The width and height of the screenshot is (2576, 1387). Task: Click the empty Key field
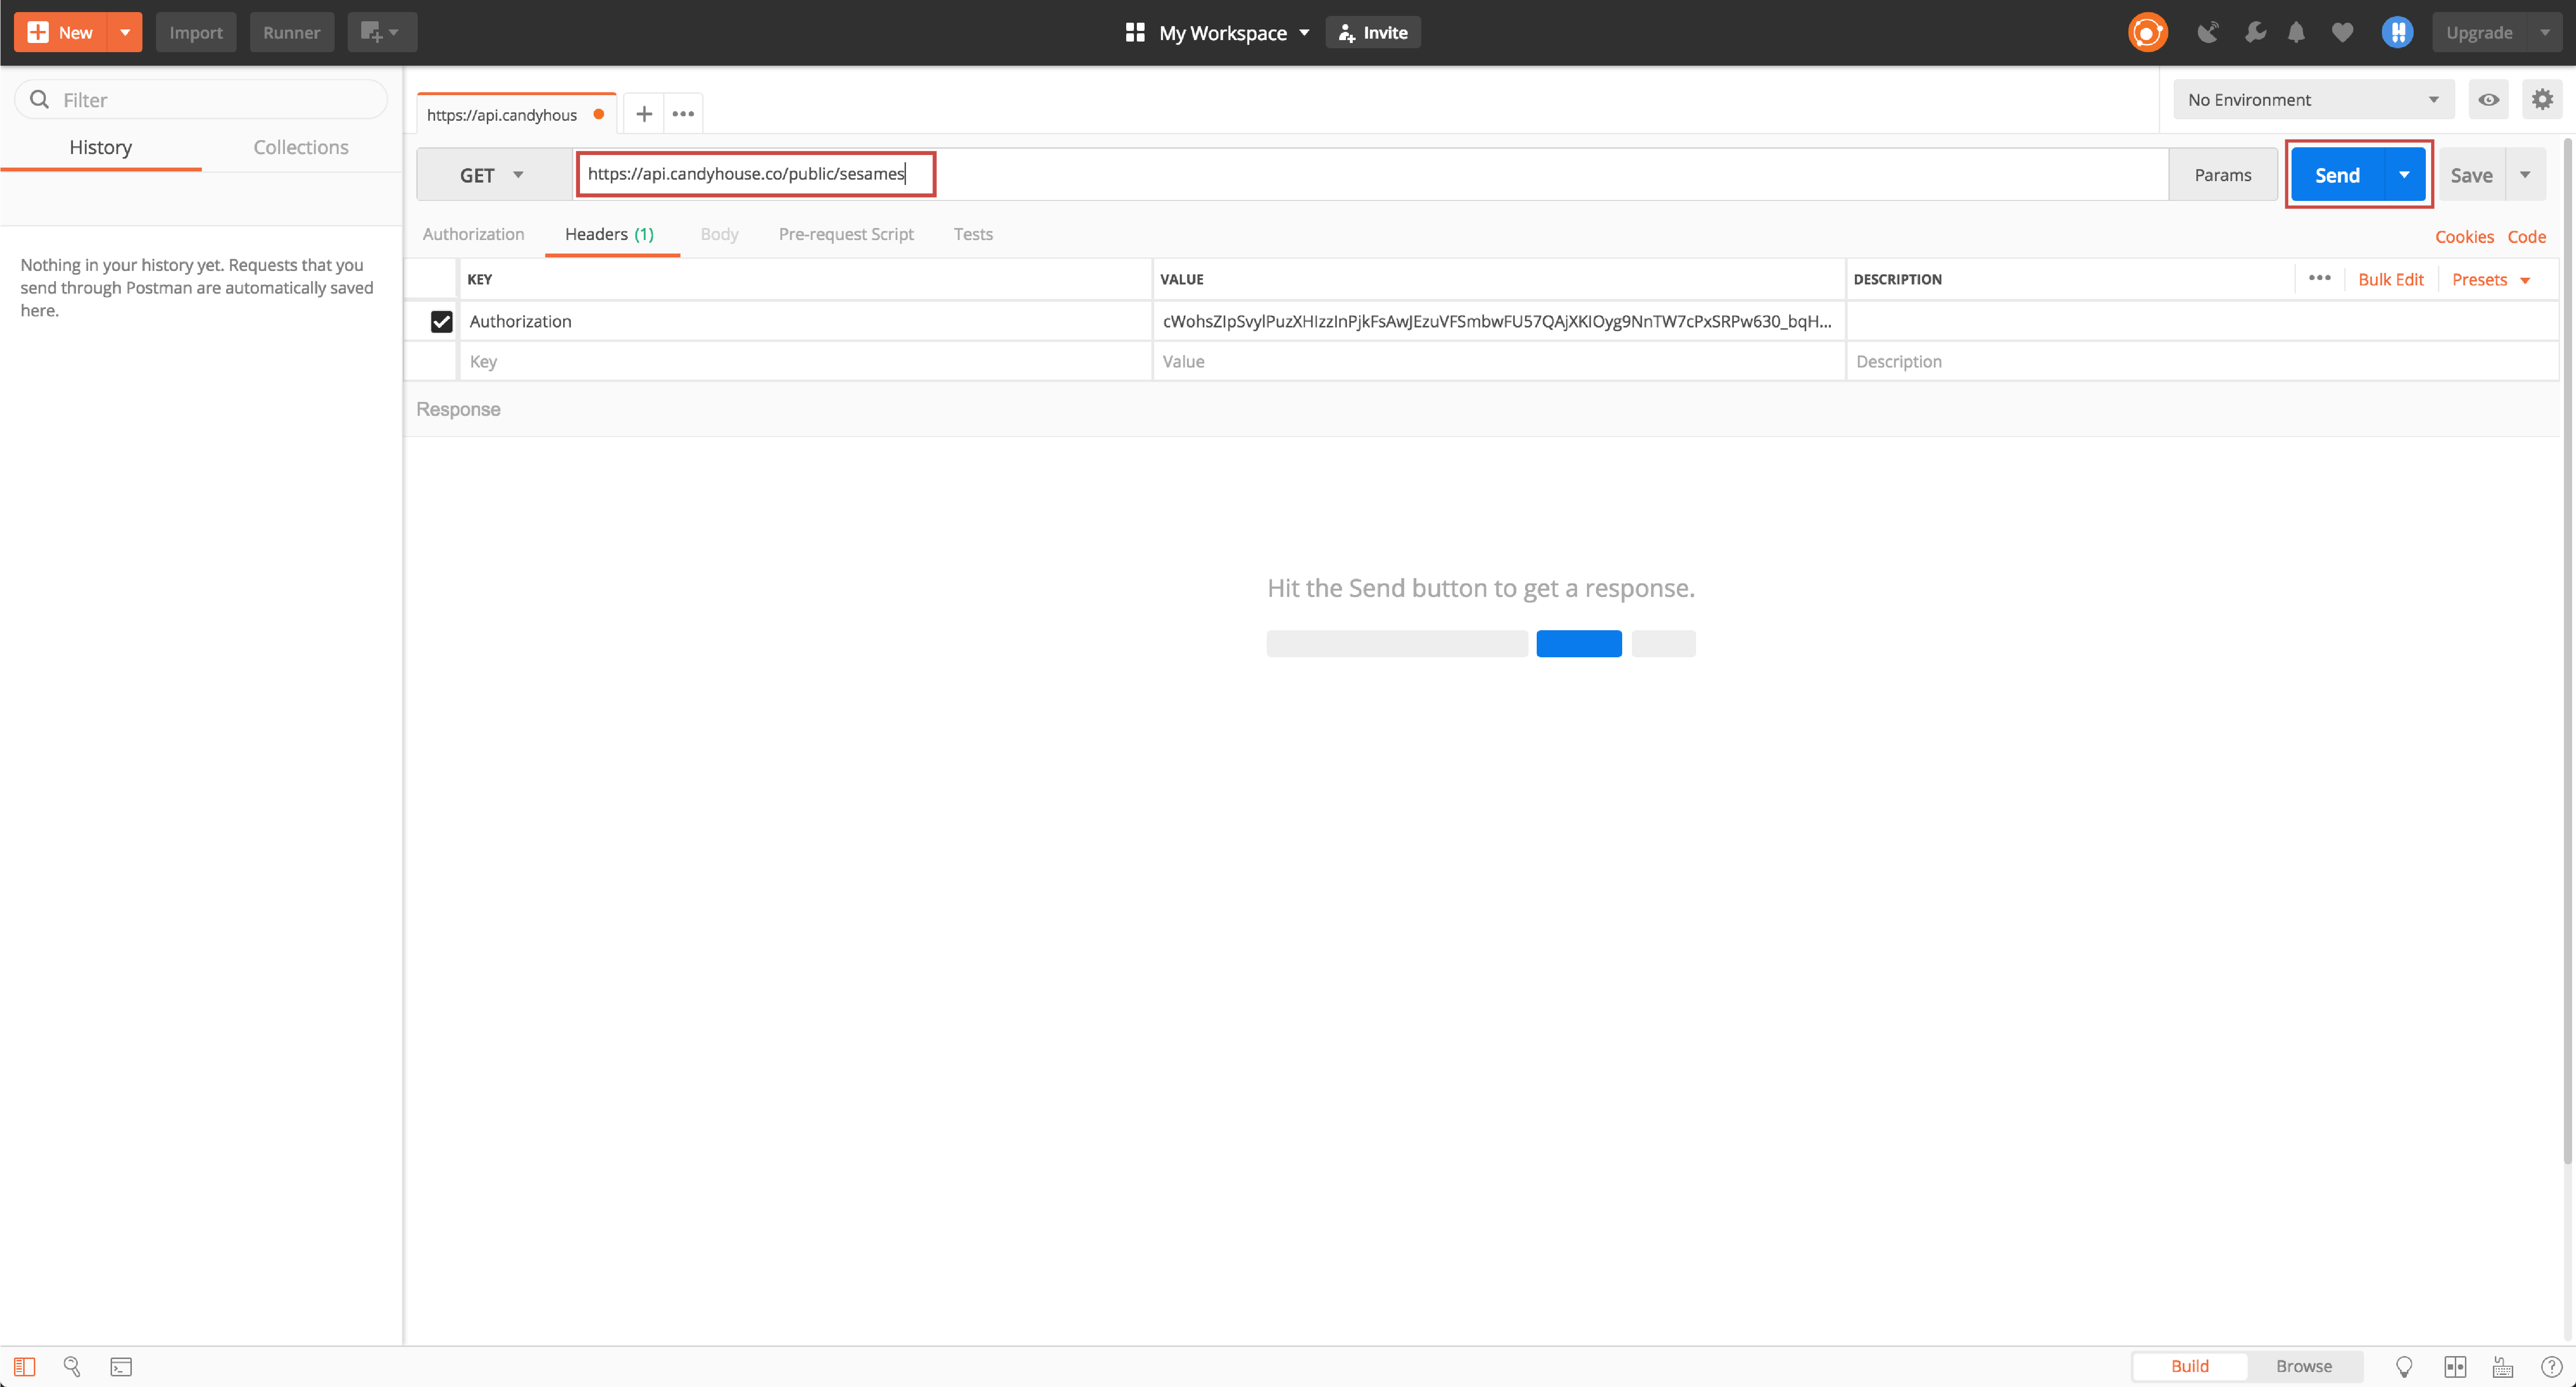(805, 361)
